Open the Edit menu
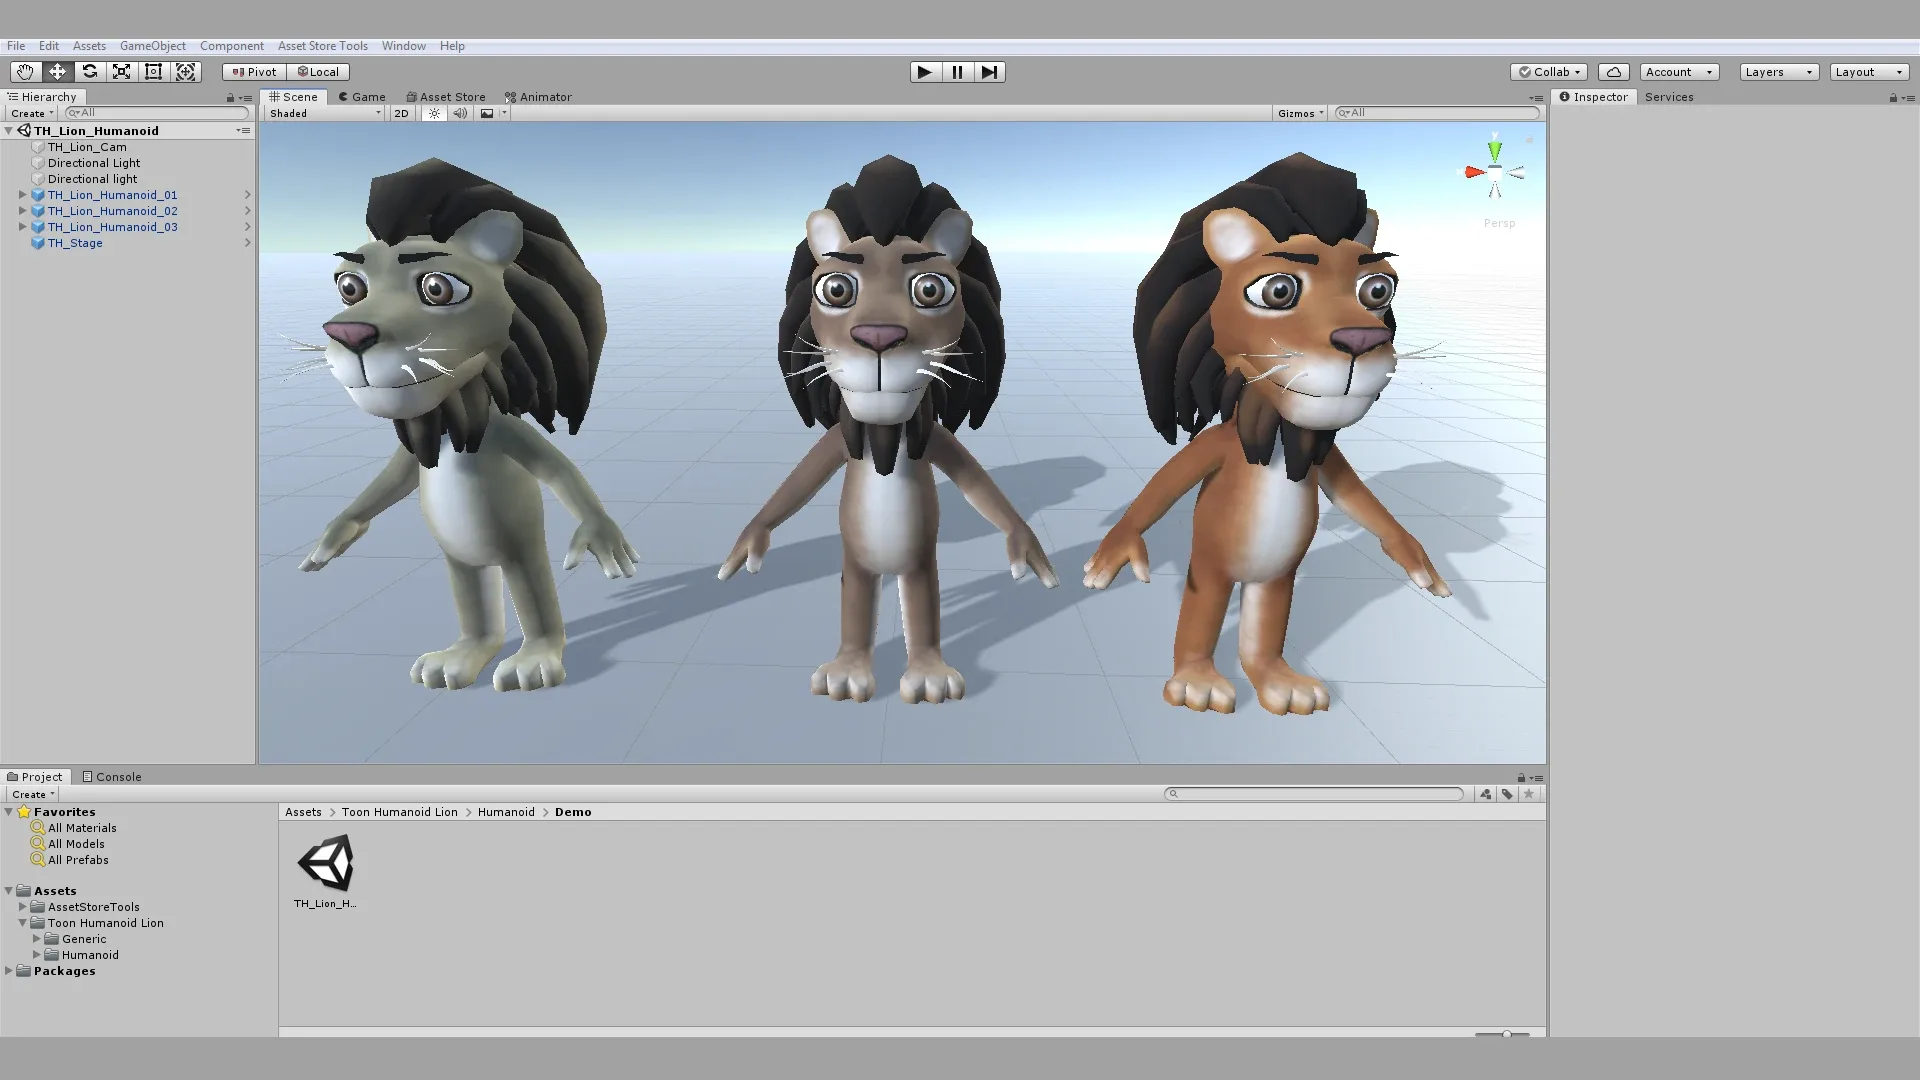The image size is (1920, 1080). (49, 46)
